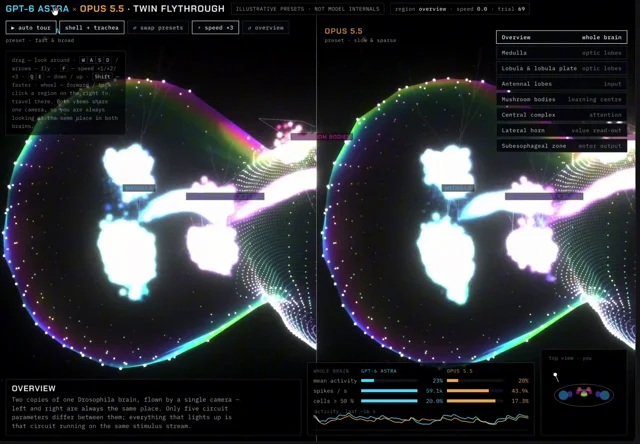Open Lateral horn value read-out region
The image size is (640, 444).
562,130
